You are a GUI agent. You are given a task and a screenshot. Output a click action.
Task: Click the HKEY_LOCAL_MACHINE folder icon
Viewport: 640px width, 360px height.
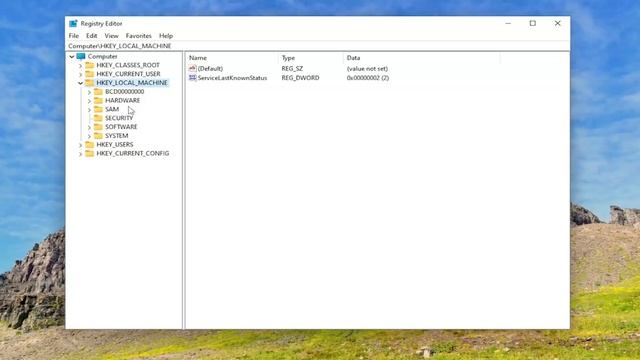pyautogui.click(x=89, y=83)
